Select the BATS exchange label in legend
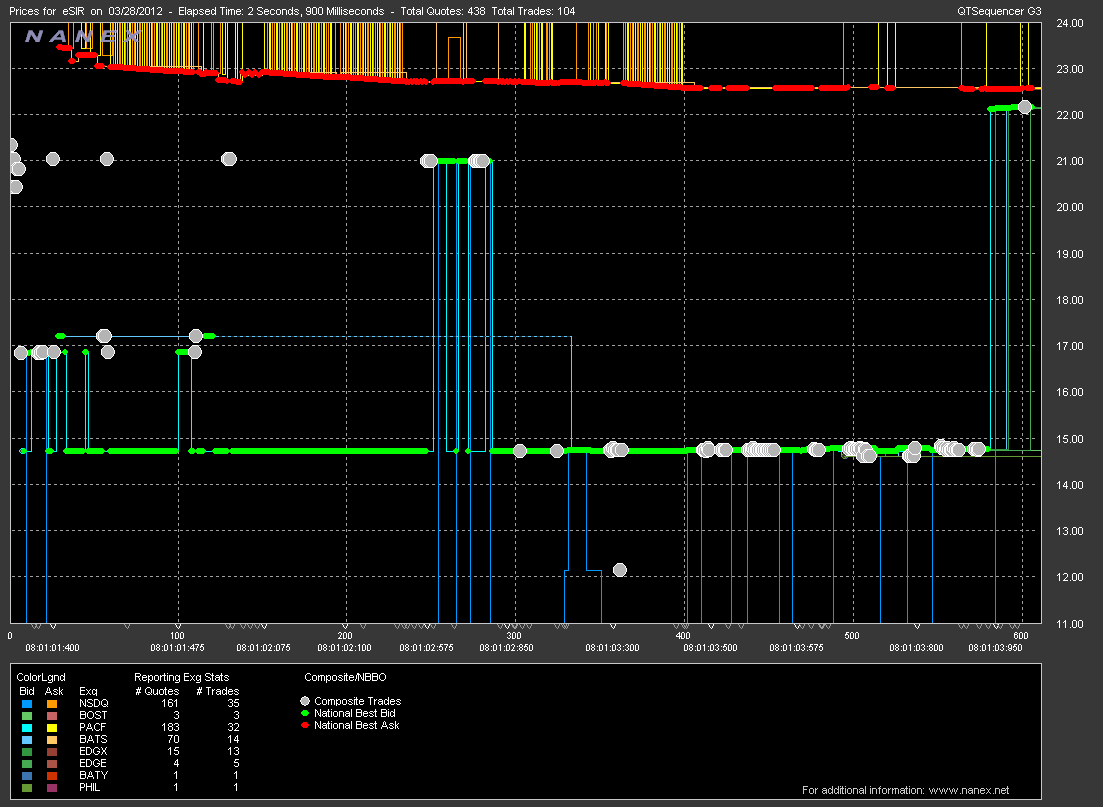 pos(93,739)
